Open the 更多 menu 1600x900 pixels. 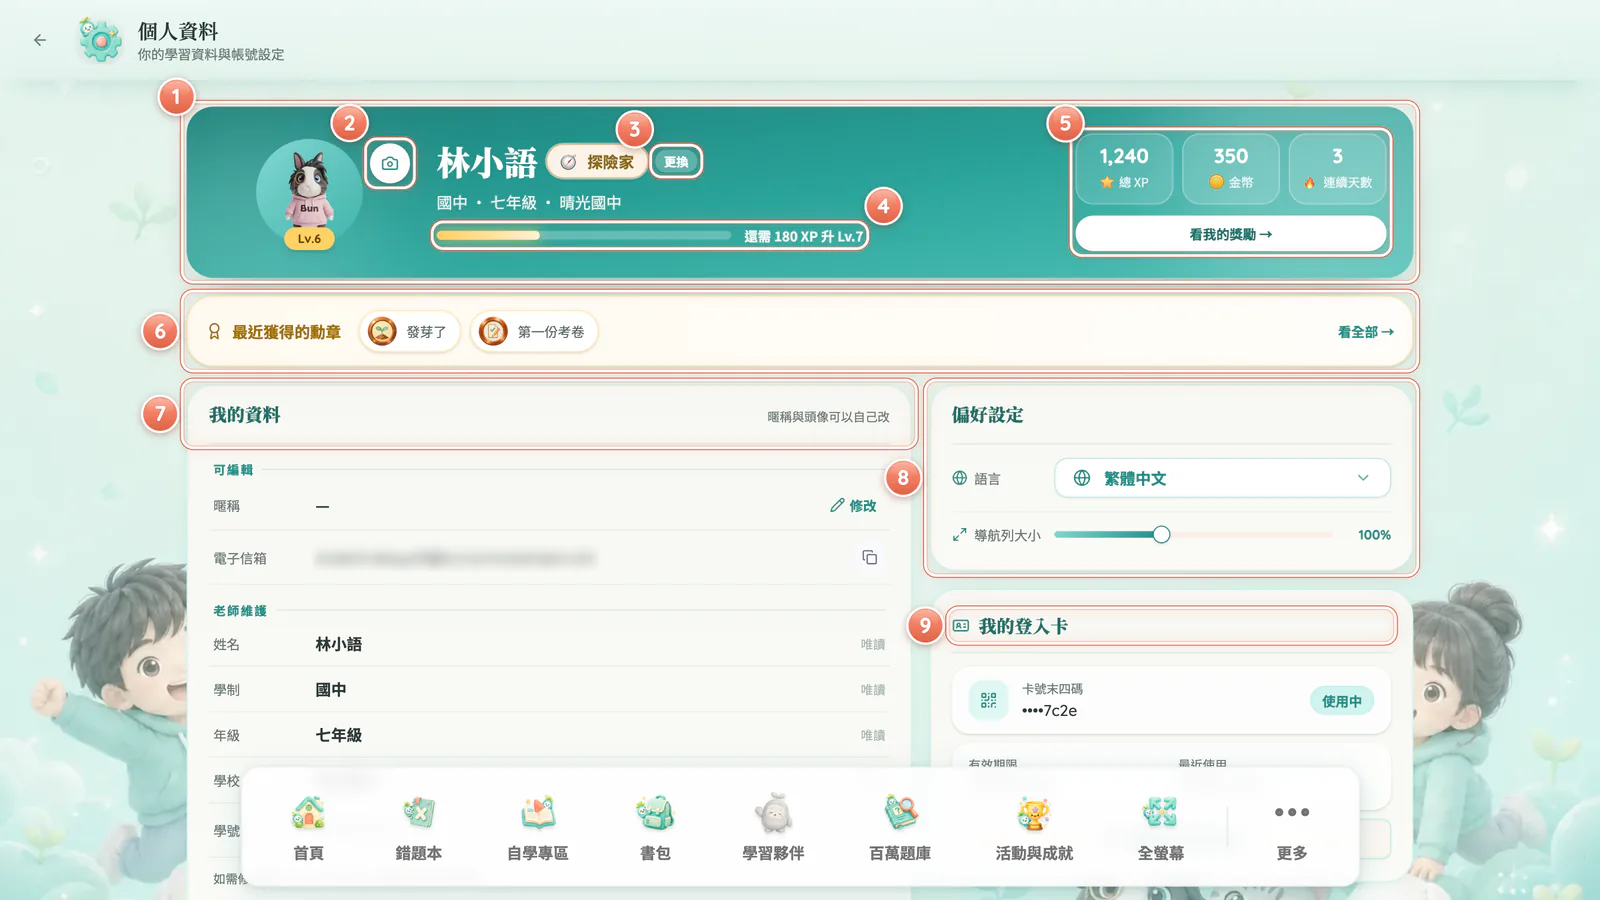click(x=1292, y=827)
